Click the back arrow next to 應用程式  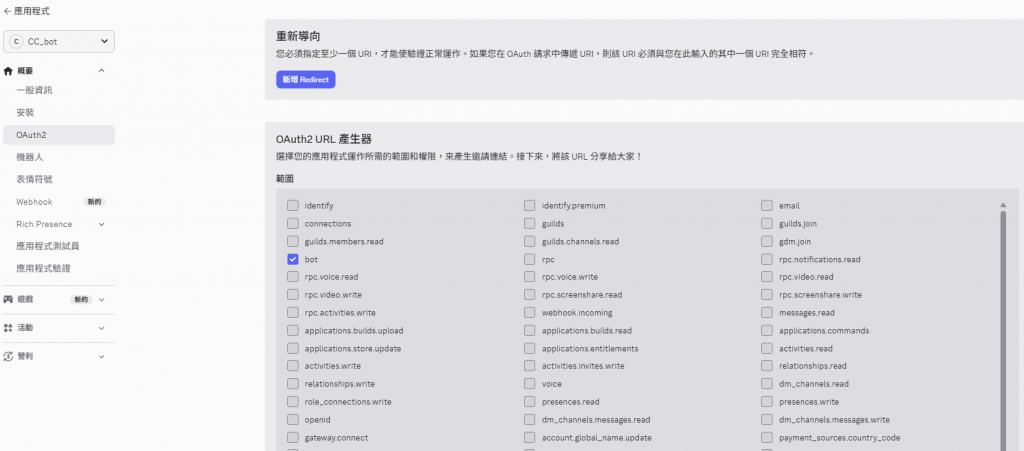point(7,11)
